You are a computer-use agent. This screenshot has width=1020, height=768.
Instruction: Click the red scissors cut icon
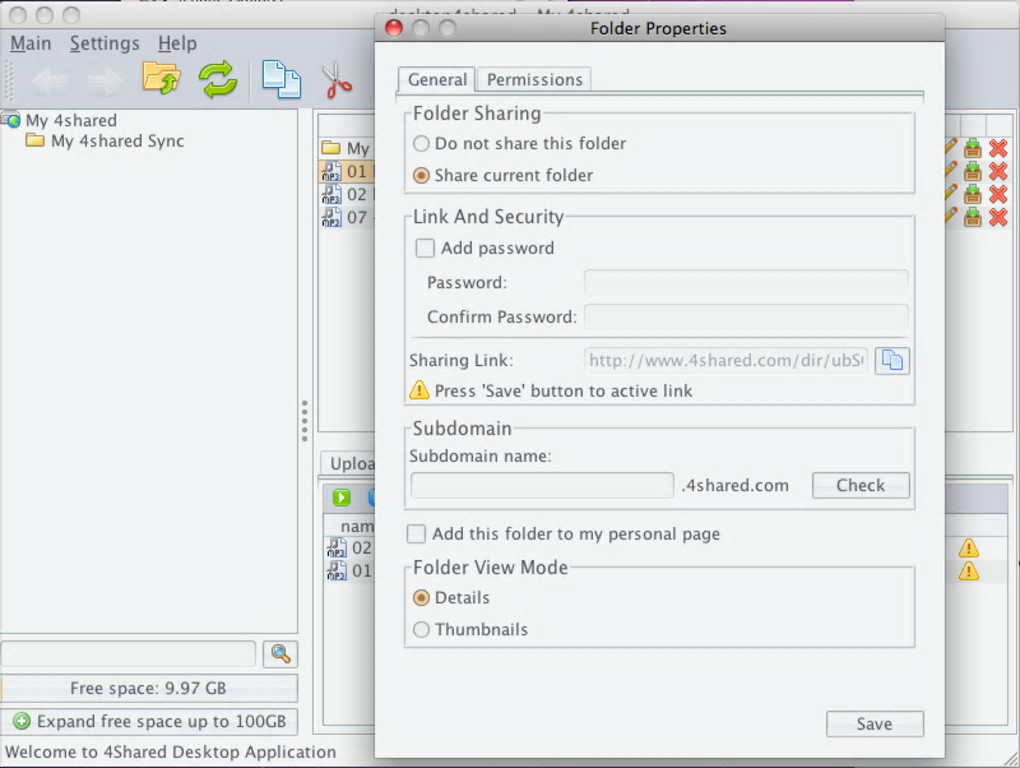tap(336, 80)
